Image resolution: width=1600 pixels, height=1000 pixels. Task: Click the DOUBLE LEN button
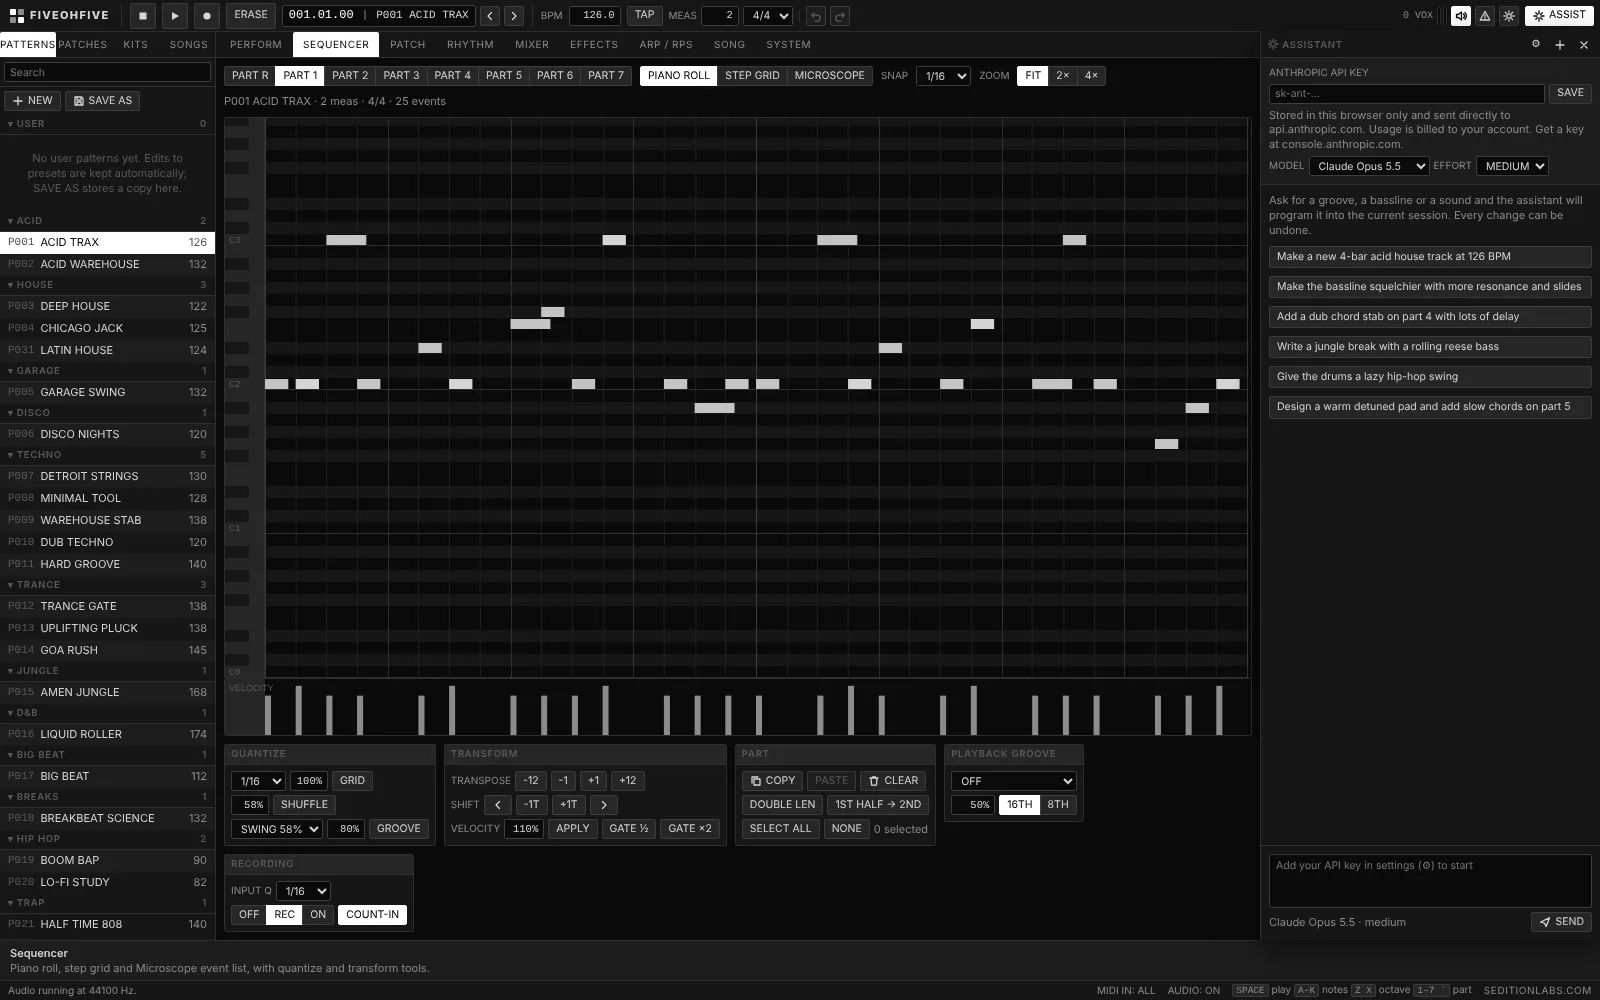[782, 804]
